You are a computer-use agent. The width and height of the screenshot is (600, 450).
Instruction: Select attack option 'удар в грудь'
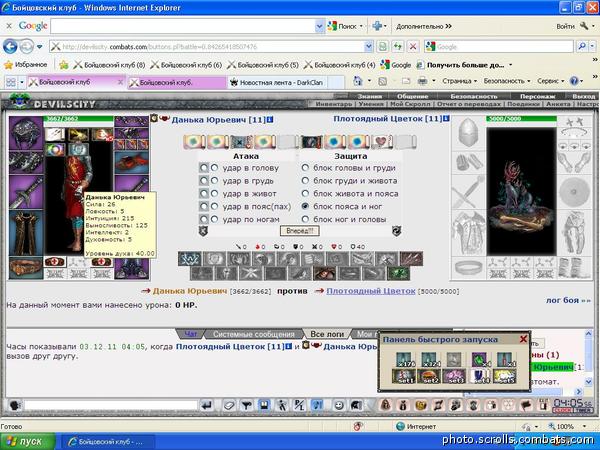[x=214, y=181]
